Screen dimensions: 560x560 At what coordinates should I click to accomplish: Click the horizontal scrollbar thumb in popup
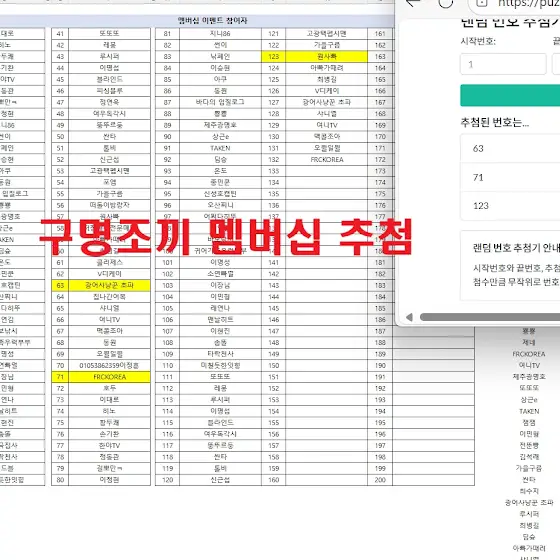(x=490, y=317)
